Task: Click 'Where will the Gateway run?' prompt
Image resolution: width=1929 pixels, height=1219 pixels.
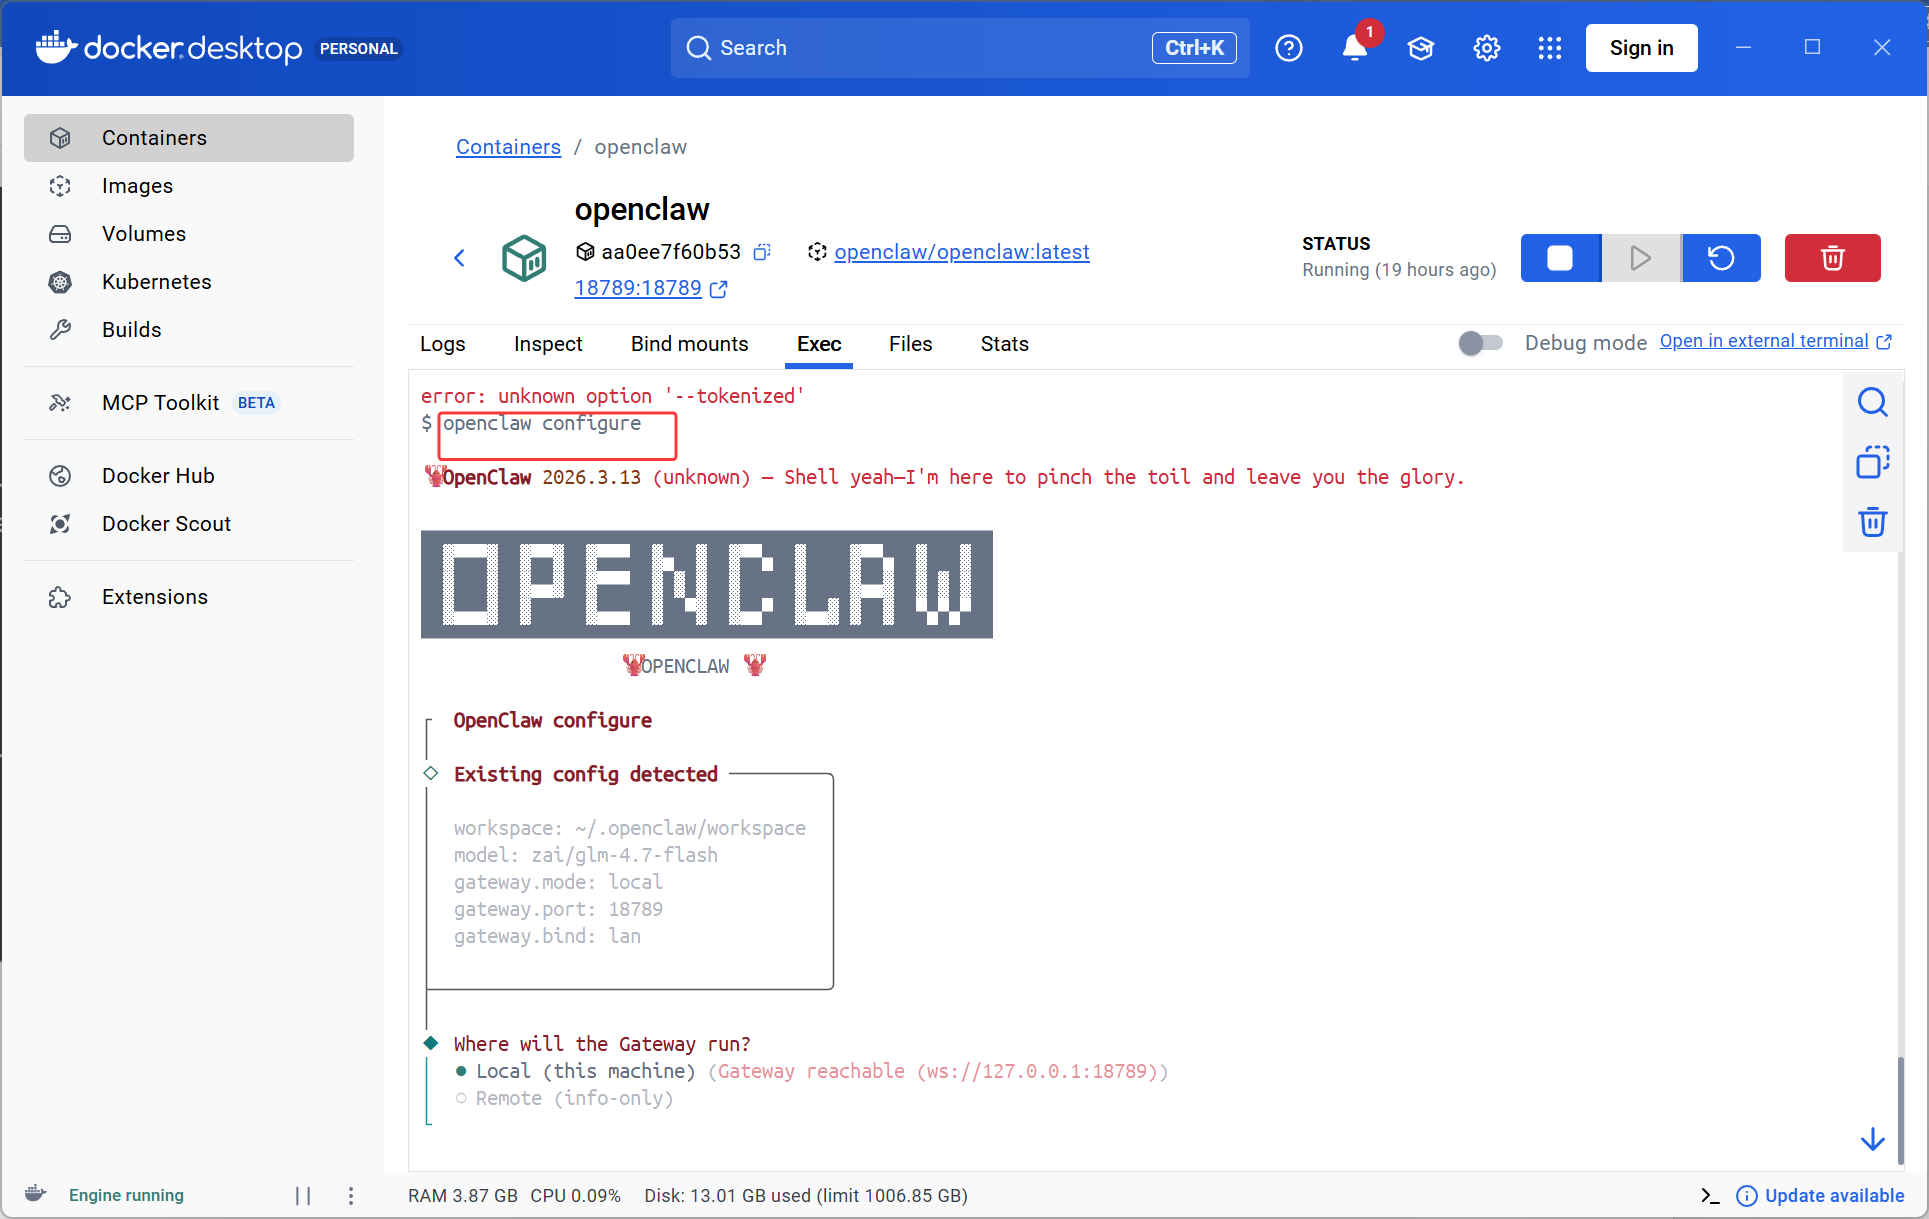Action: (x=602, y=1044)
